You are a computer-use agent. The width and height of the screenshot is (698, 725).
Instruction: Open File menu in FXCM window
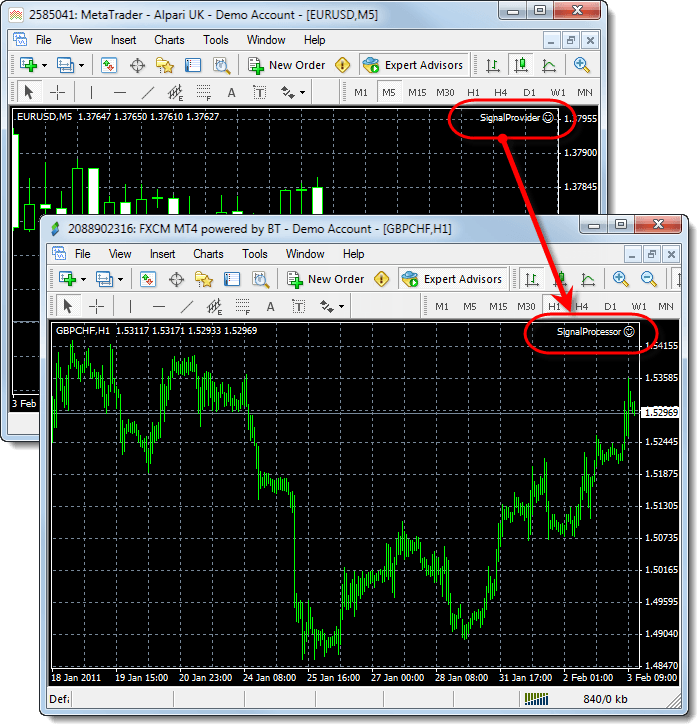pyautogui.click(x=83, y=254)
